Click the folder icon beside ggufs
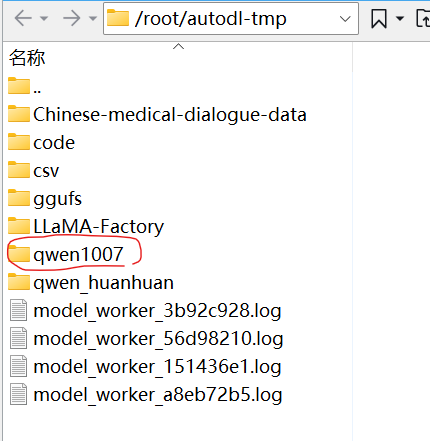This screenshot has width=430, height=441. coord(19,198)
